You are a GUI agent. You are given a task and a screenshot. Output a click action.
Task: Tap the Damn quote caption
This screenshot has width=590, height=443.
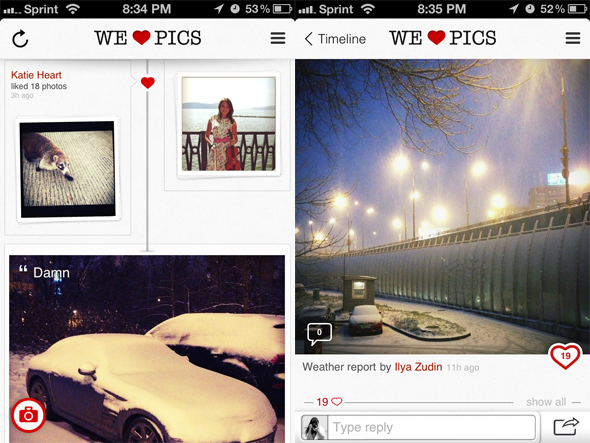pyautogui.click(x=44, y=272)
